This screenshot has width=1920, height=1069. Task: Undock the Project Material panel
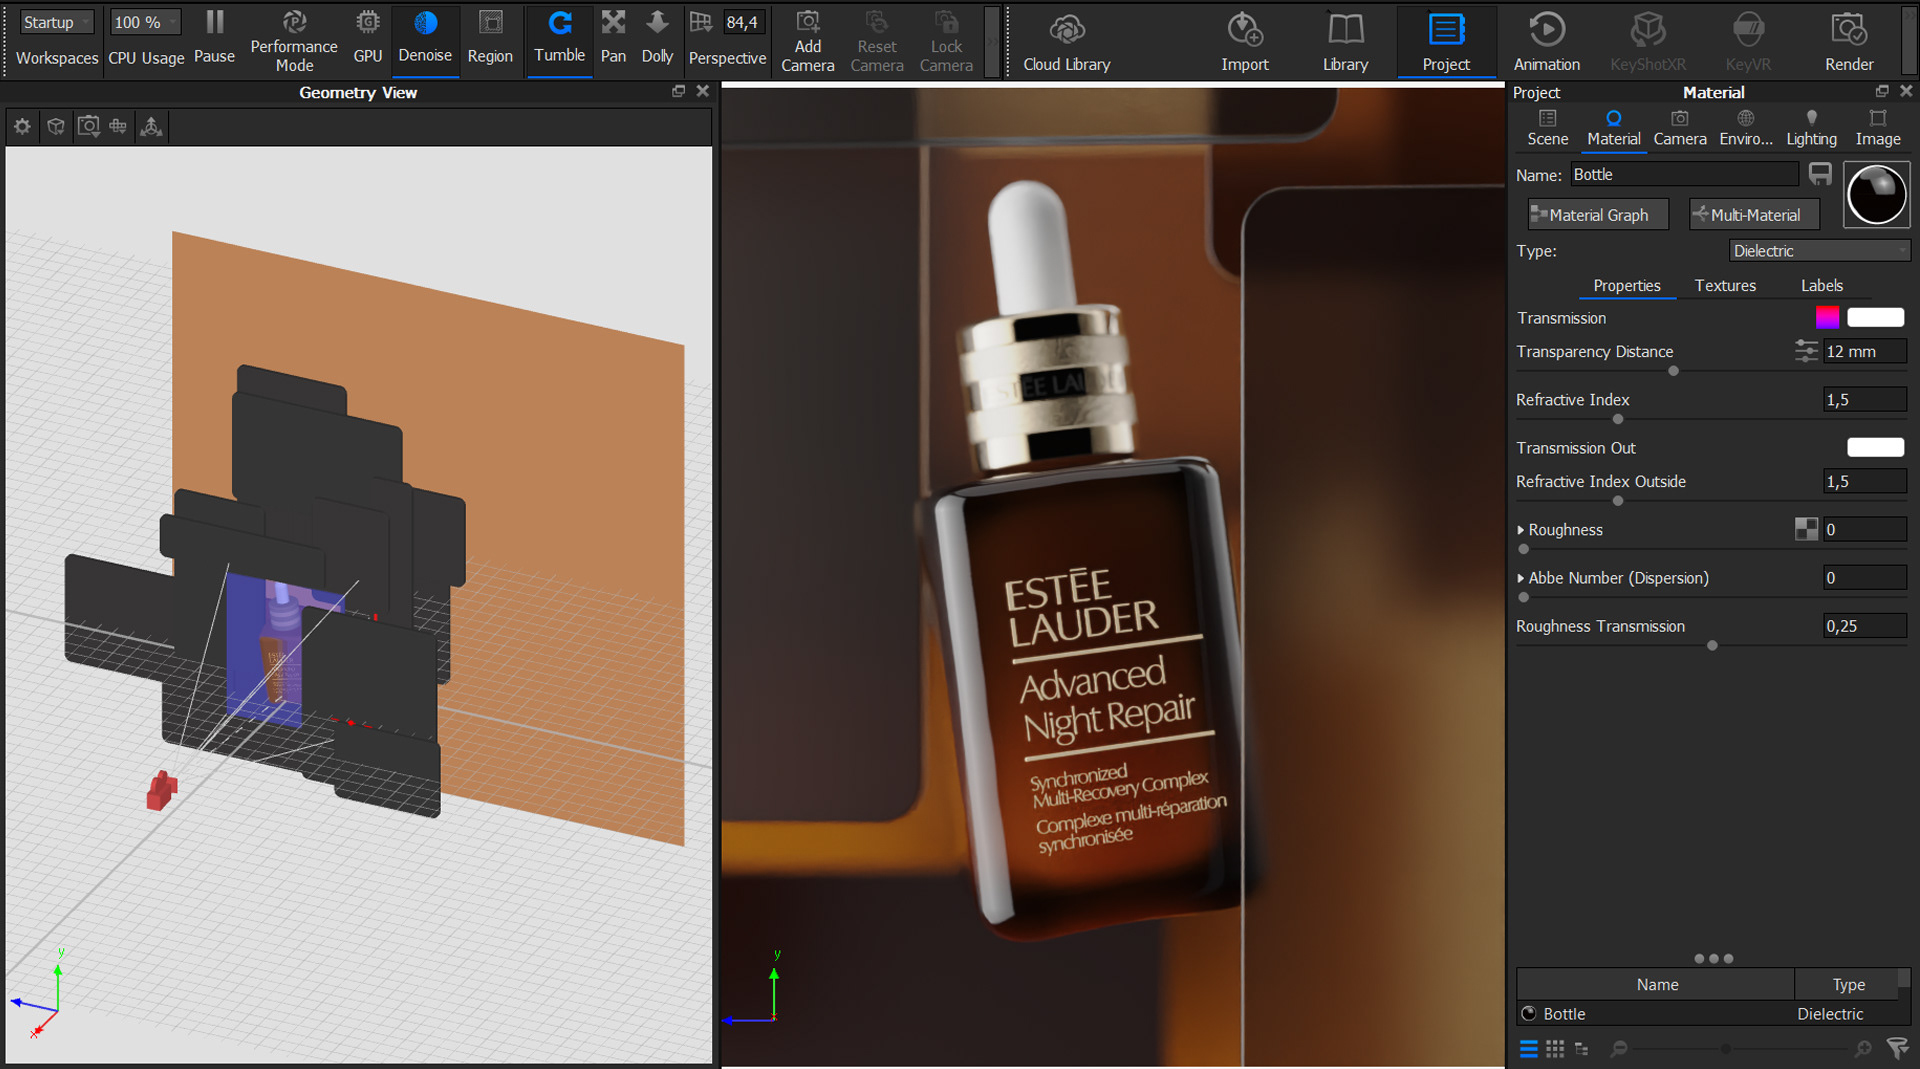click(x=1882, y=91)
